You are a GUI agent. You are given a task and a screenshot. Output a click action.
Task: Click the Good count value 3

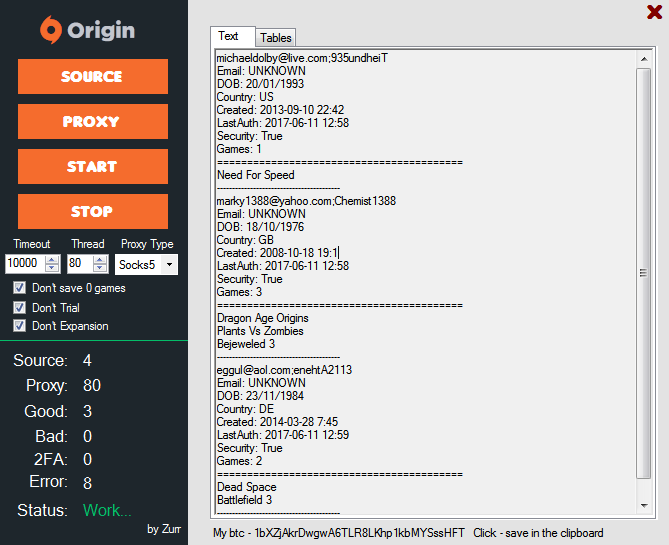point(87,411)
